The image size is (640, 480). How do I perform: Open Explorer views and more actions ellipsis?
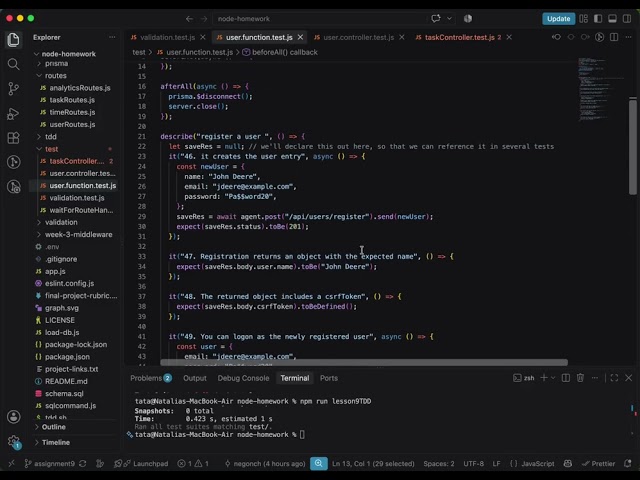[112, 37]
